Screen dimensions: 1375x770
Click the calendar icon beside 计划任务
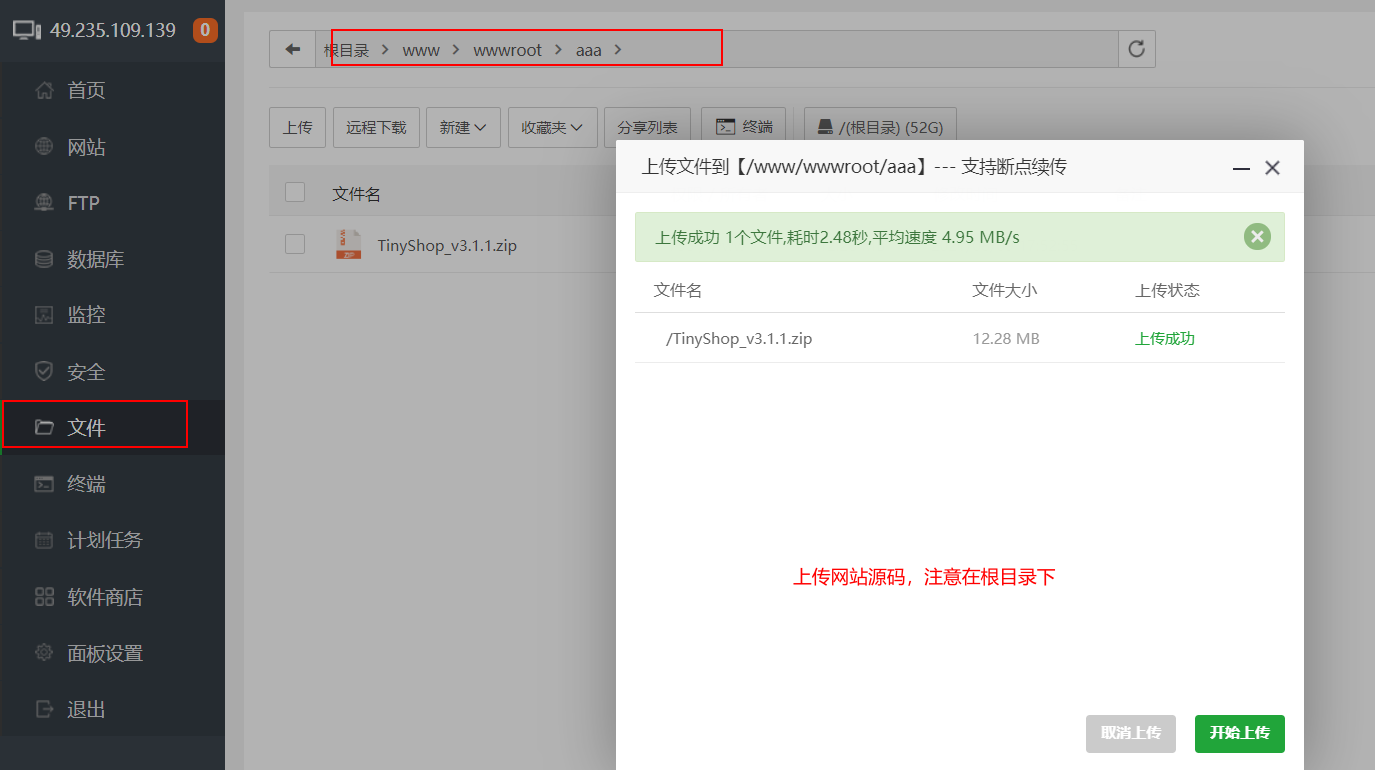[44, 540]
